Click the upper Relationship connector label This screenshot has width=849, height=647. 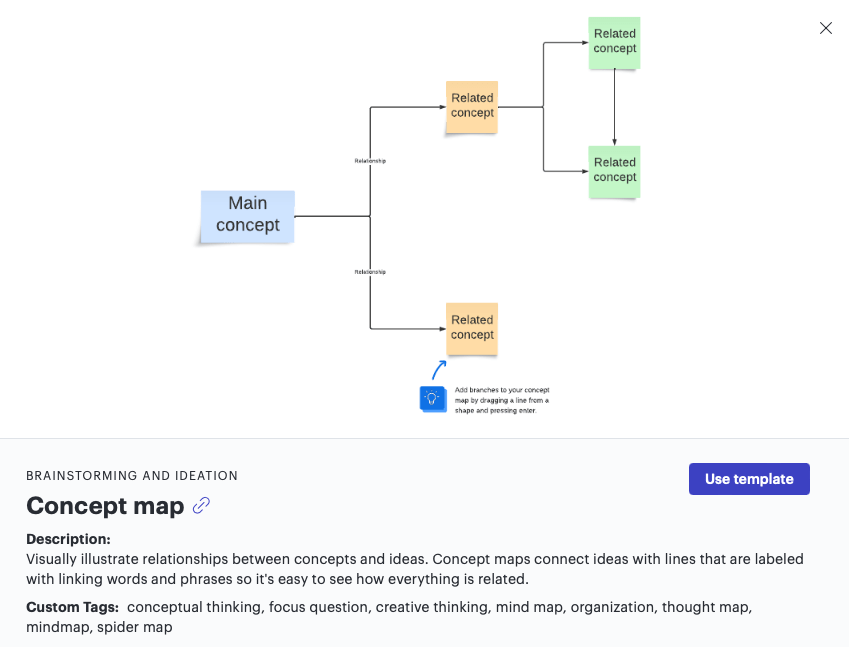coord(368,158)
